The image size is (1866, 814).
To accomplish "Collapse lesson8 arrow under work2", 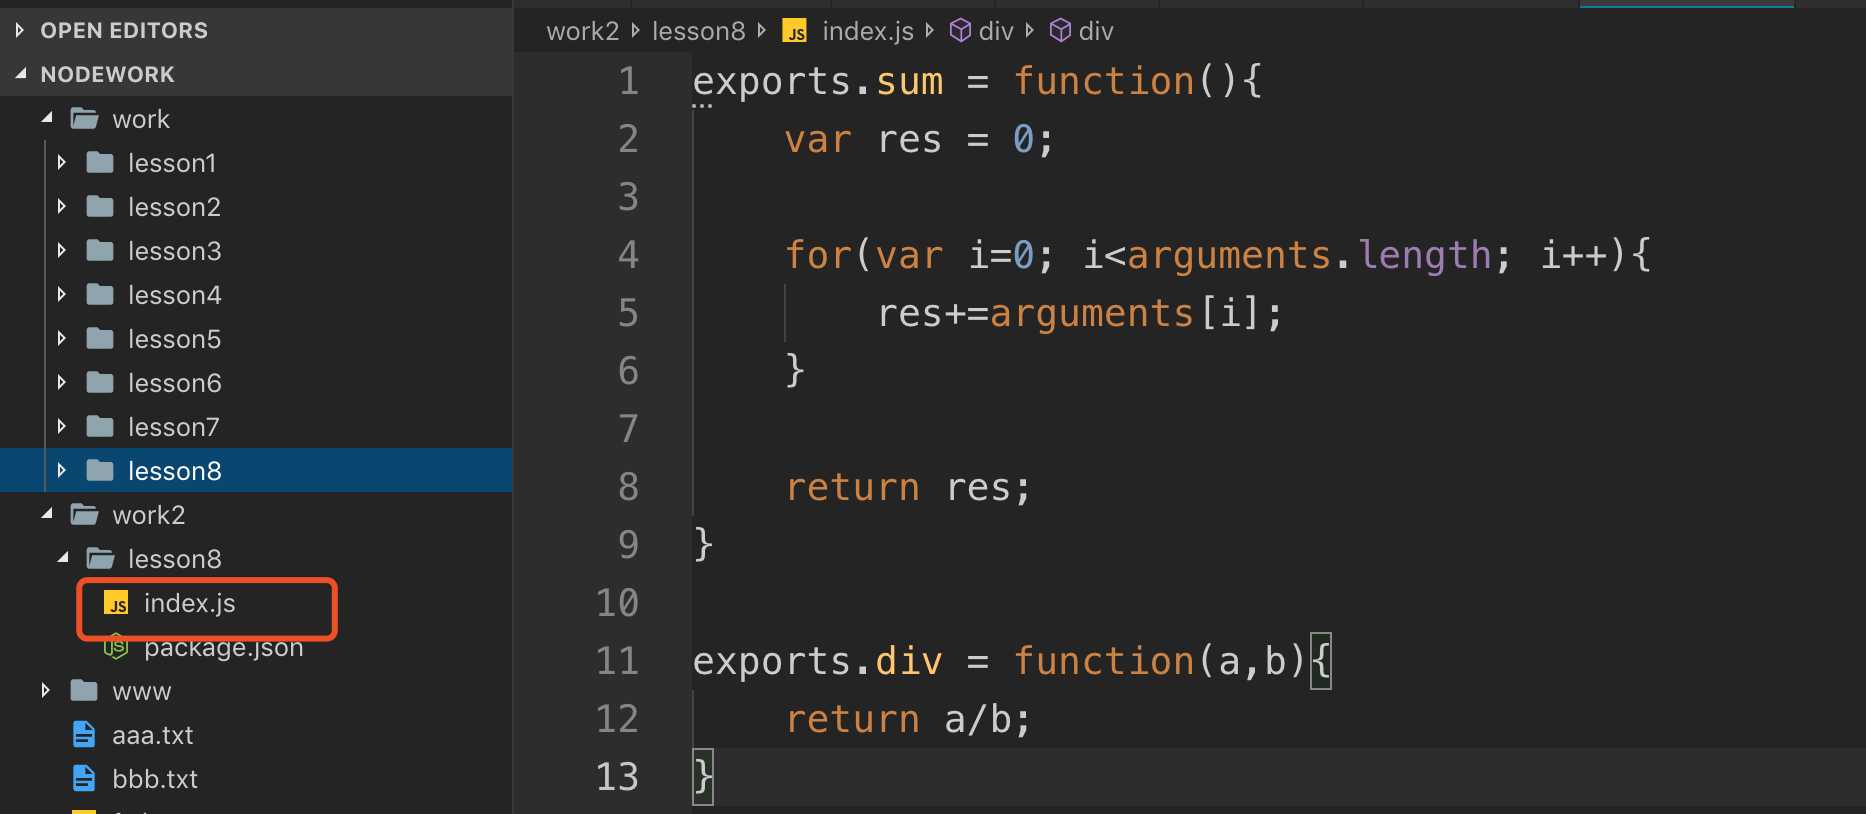I will (x=63, y=558).
